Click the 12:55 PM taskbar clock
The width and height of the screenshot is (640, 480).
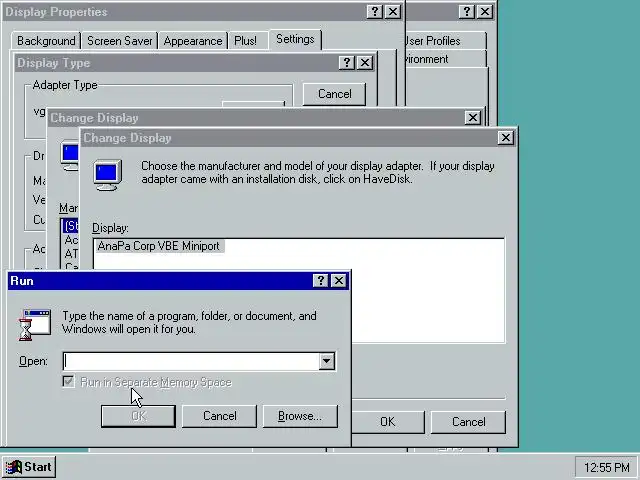[x=607, y=467]
